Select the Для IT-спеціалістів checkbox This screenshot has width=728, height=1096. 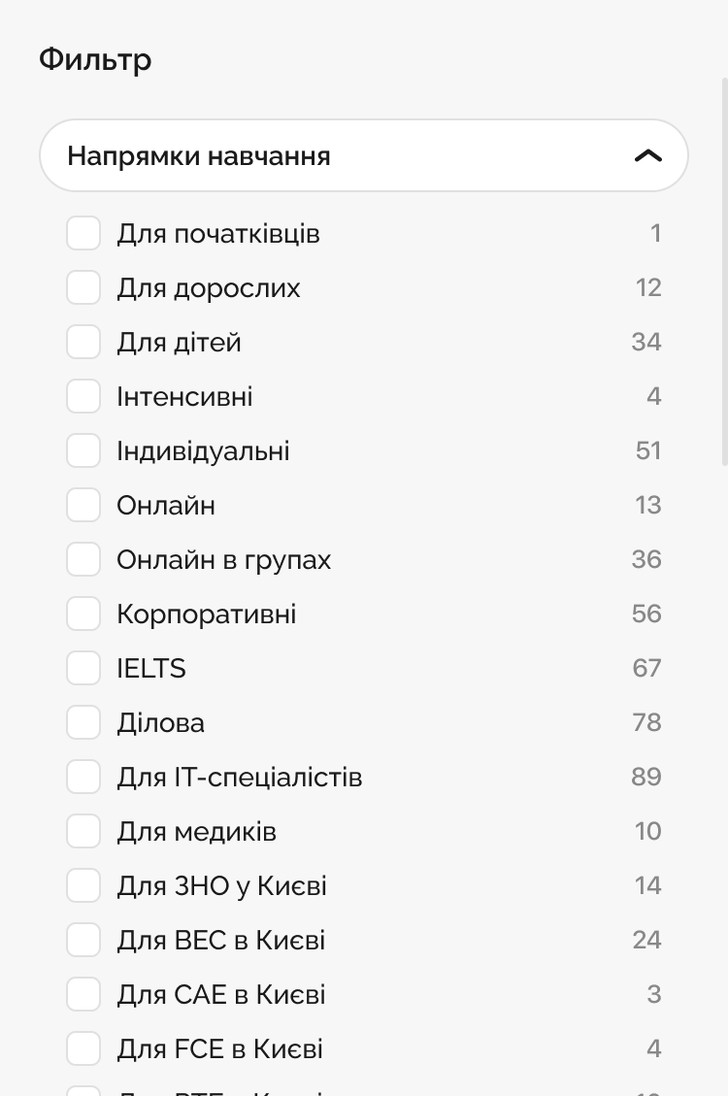(83, 777)
